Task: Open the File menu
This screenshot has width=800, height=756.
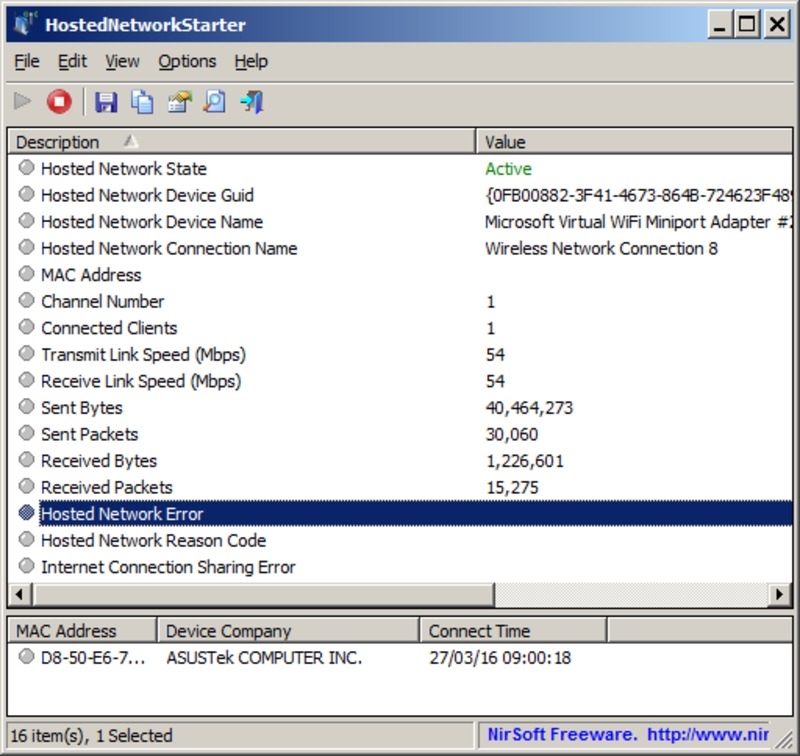Action: (x=27, y=61)
